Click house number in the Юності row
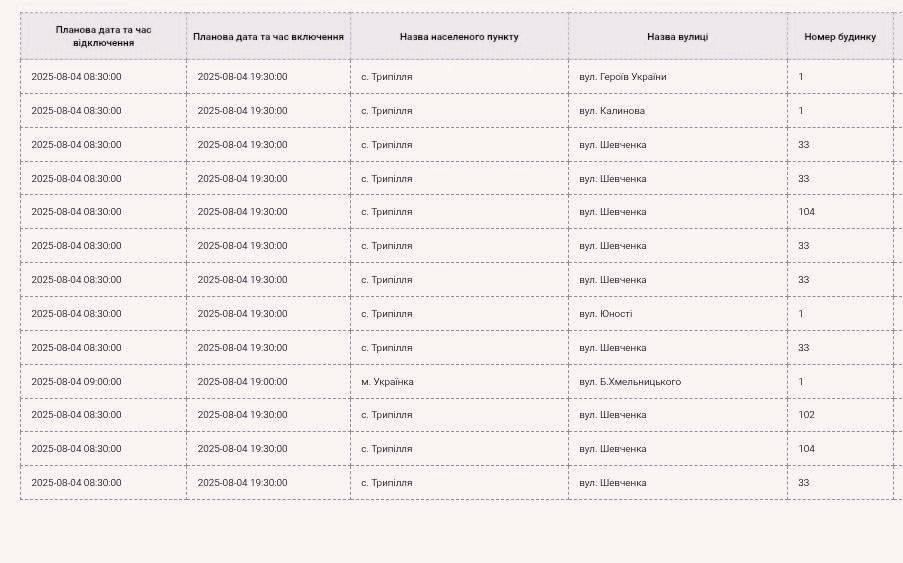Image resolution: width=903 pixels, height=563 pixels. point(801,314)
